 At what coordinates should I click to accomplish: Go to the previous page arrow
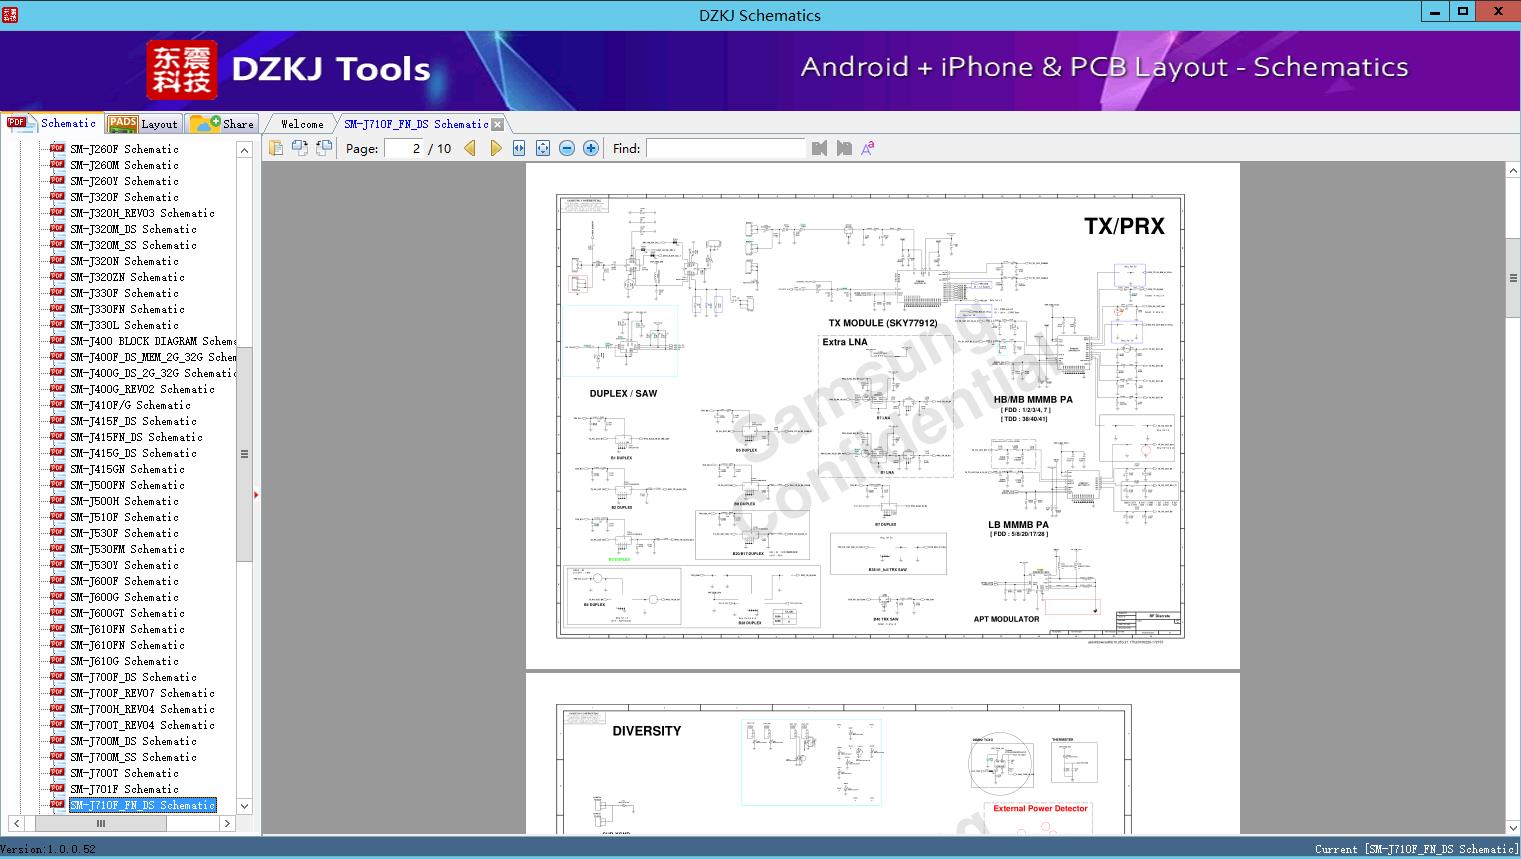[470, 148]
